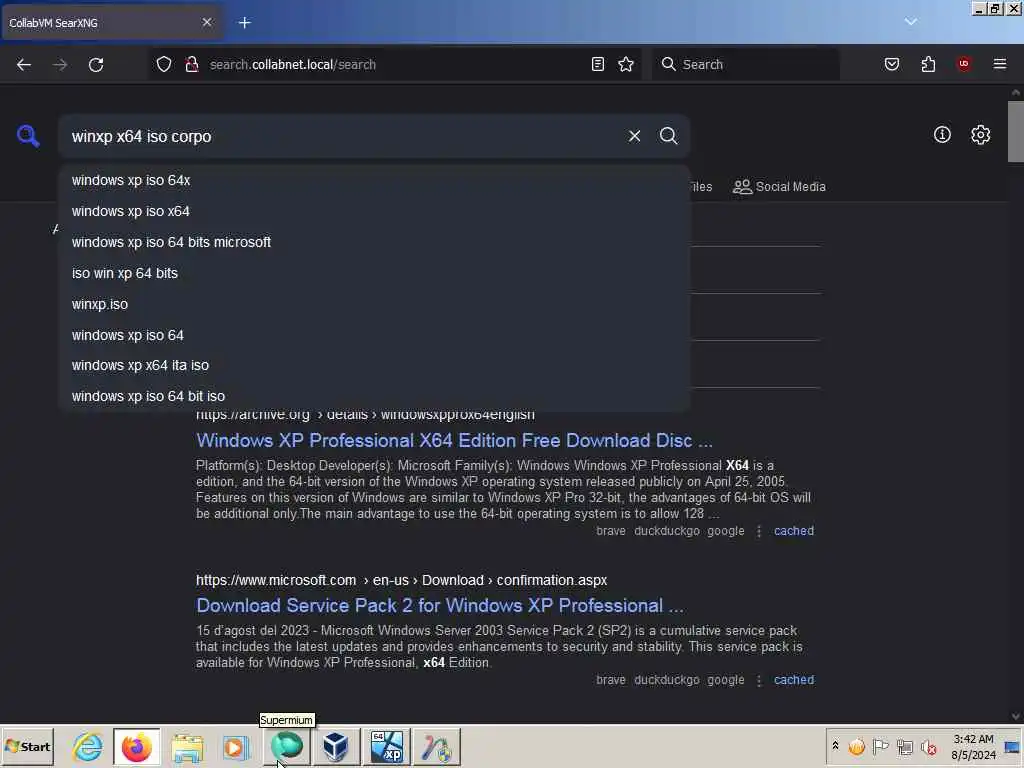The height and width of the screenshot is (768, 1024).
Task: Expand the list all tabs chevron
Action: (x=910, y=22)
